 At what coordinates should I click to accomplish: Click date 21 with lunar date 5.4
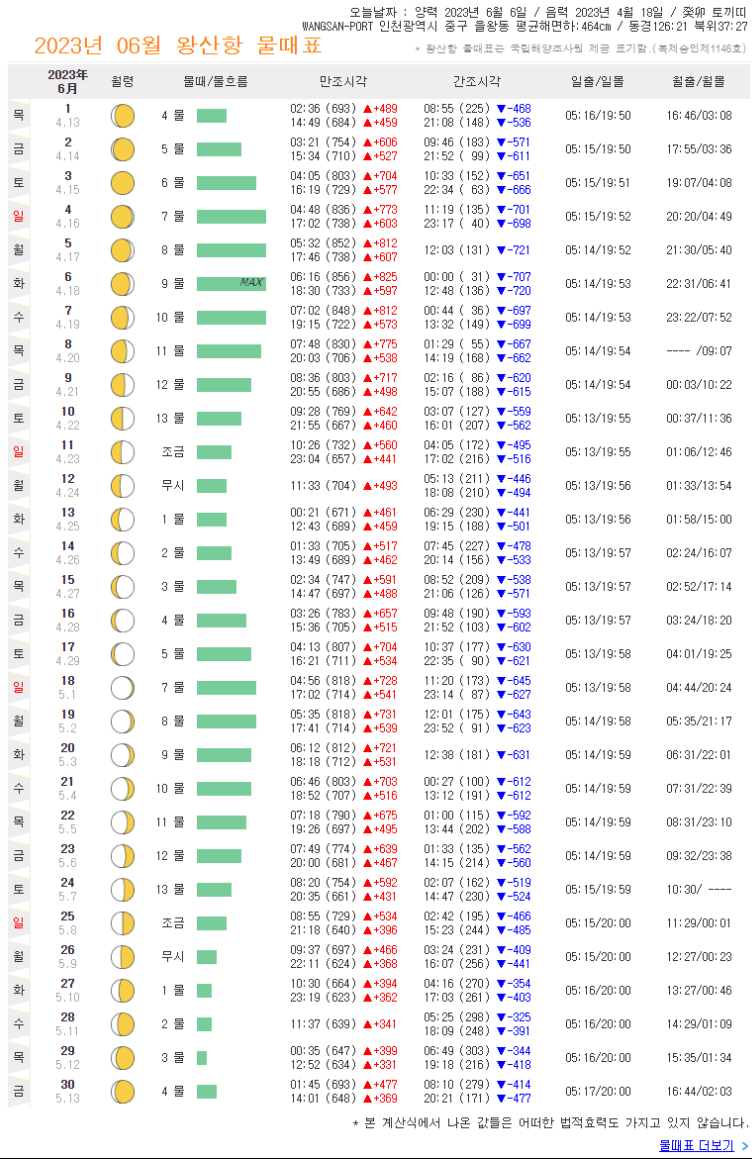(67, 789)
